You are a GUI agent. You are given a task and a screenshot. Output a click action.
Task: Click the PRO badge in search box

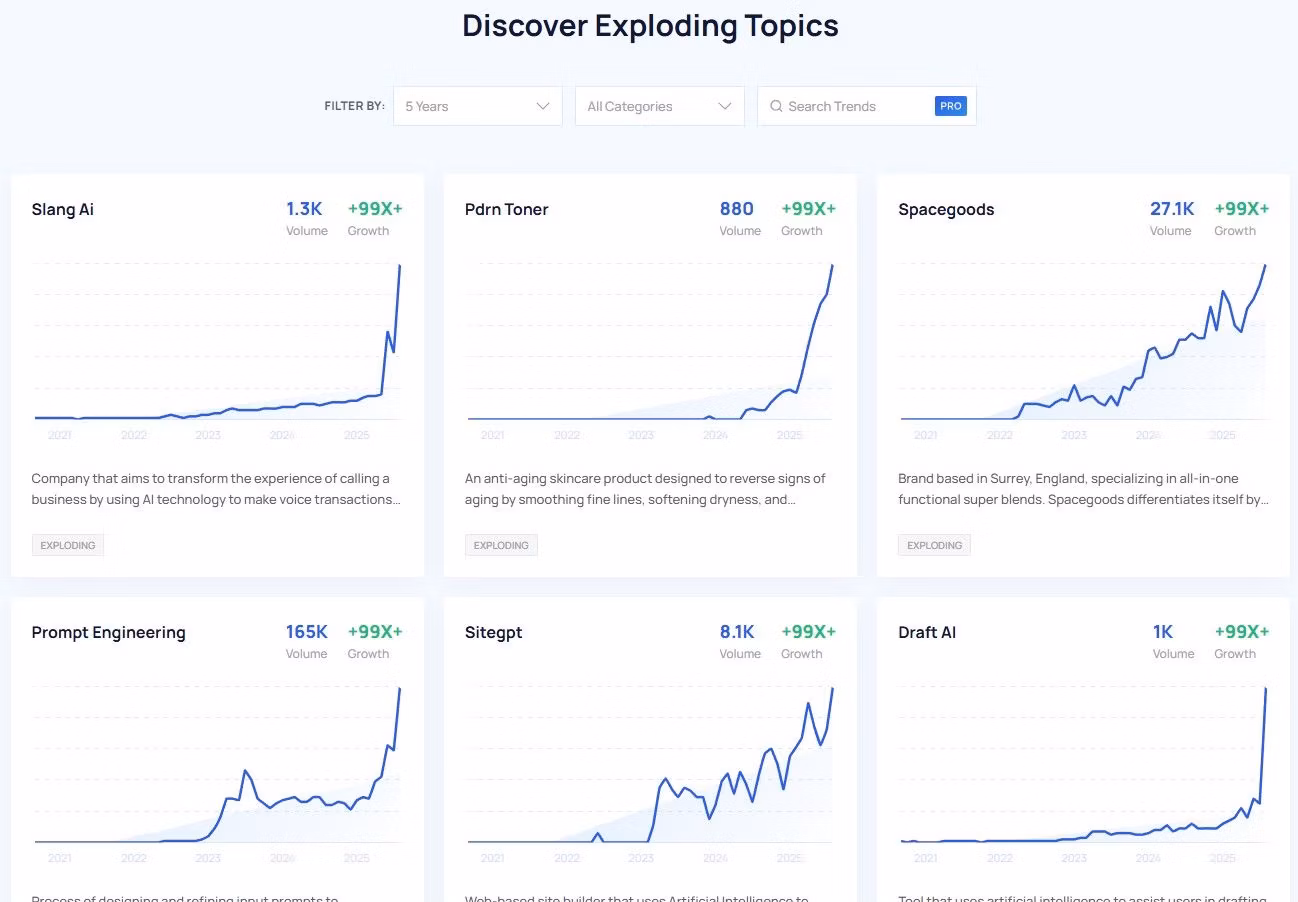[951, 106]
